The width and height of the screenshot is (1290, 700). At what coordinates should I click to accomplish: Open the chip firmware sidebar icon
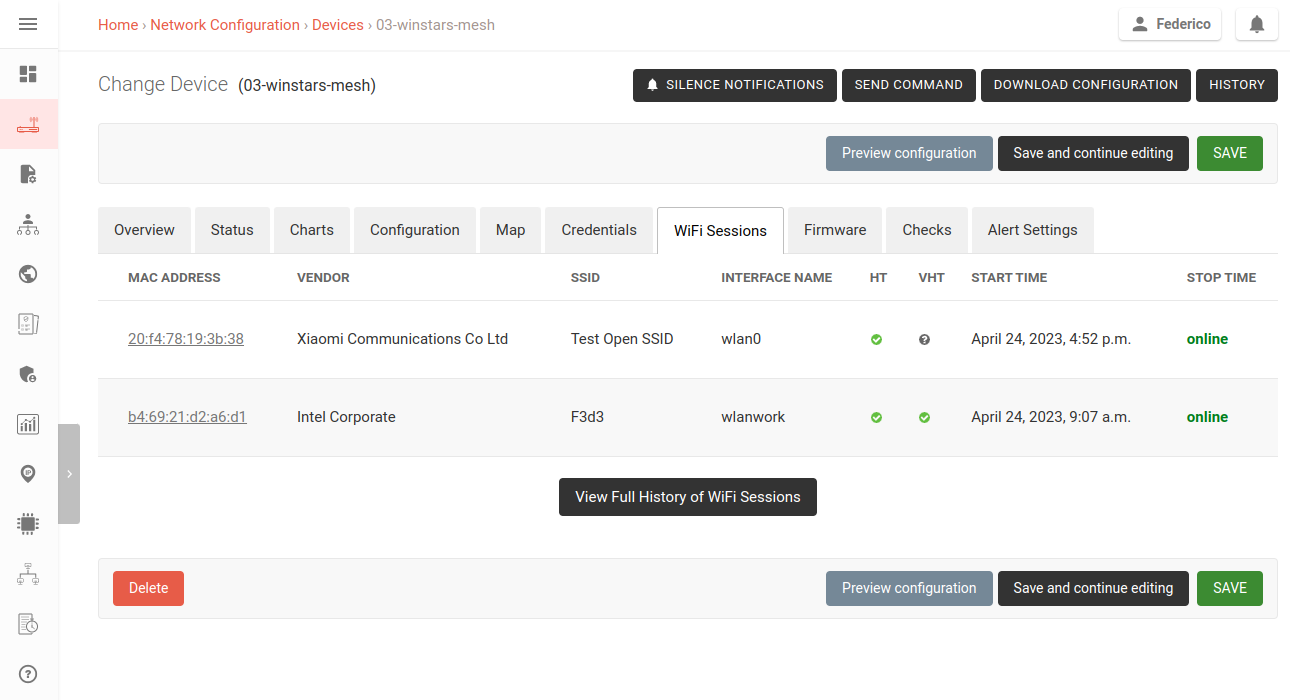click(28, 523)
